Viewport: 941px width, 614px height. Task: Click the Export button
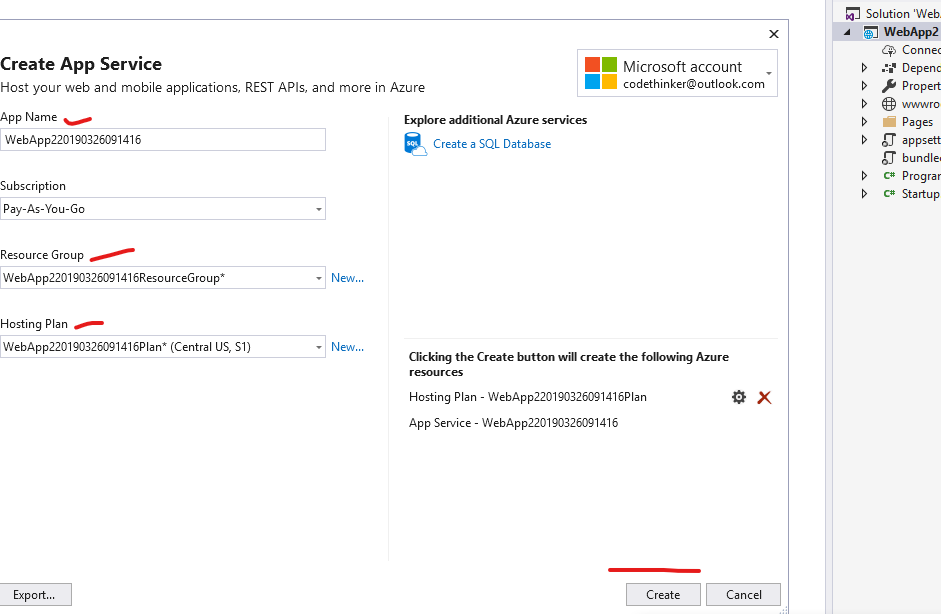36,594
